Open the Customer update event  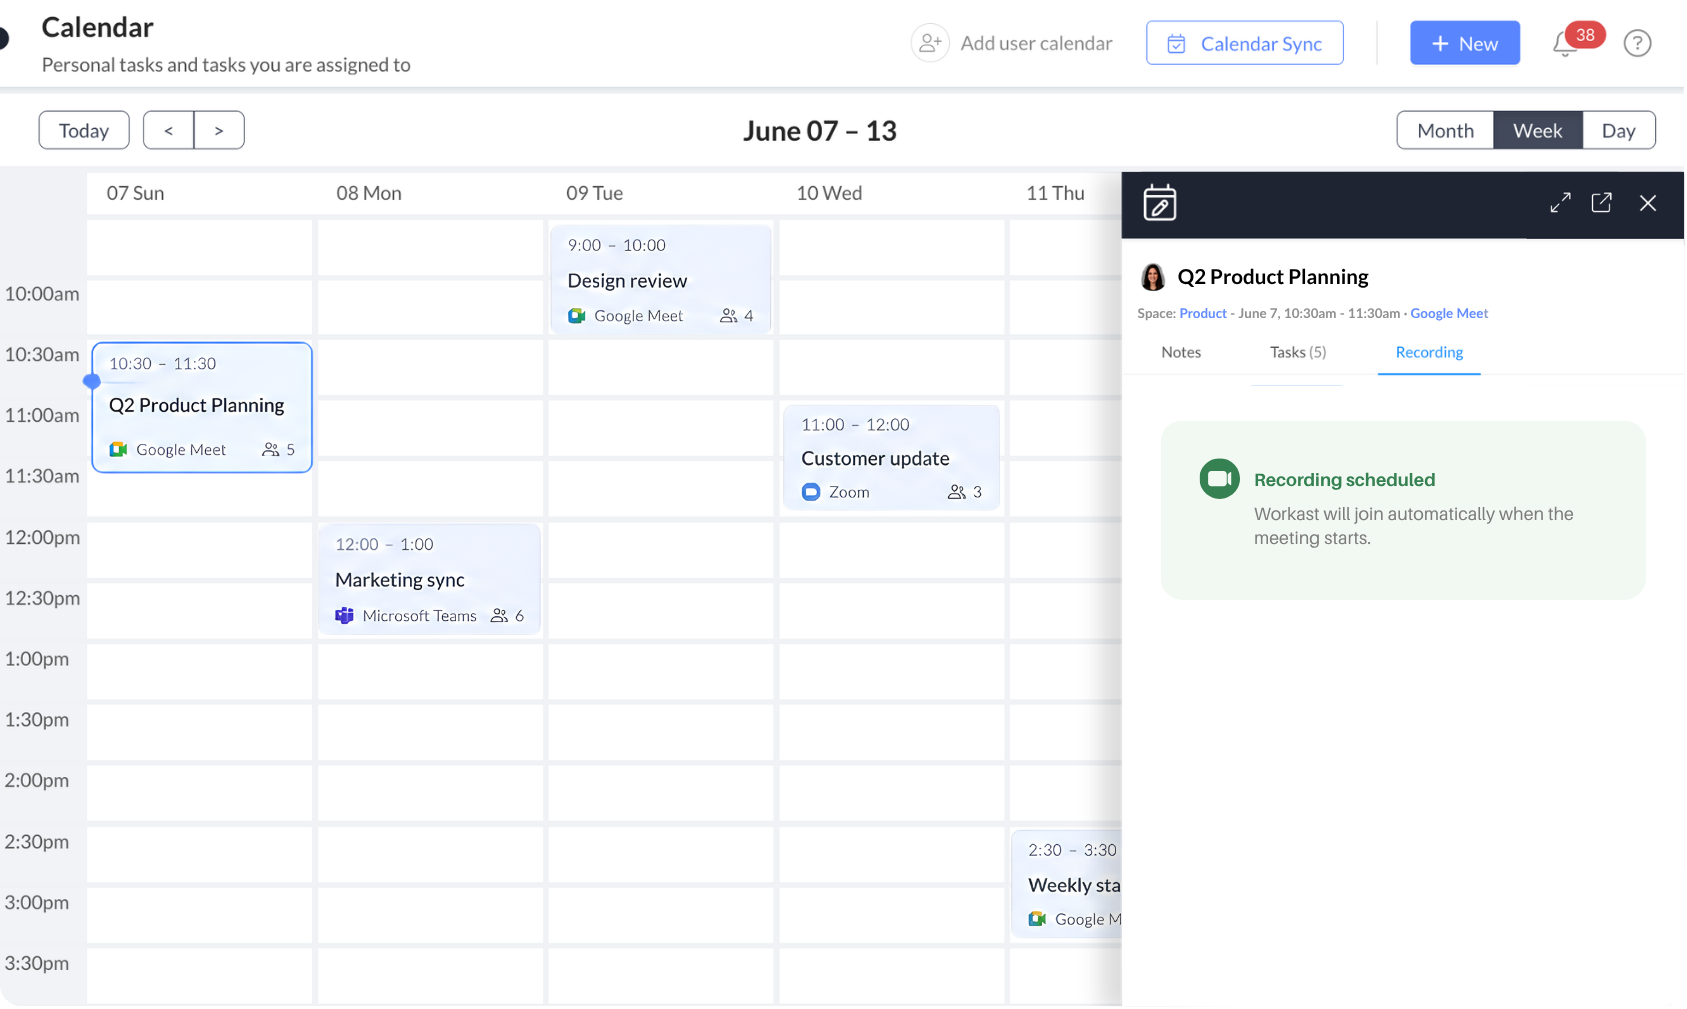pos(891,457)
